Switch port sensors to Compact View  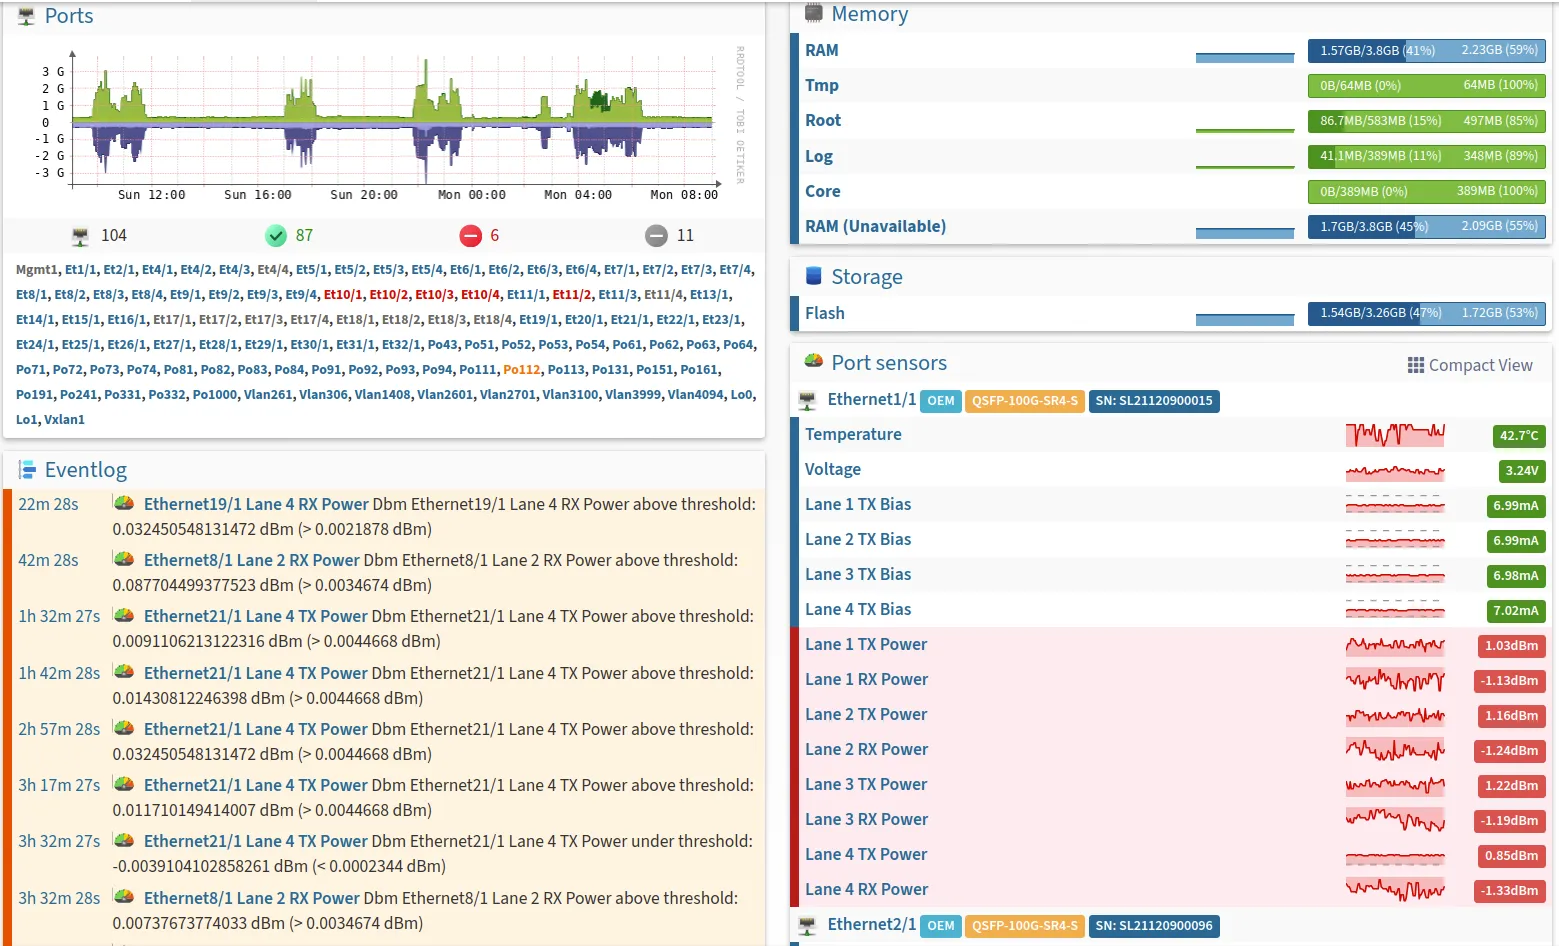point(1469,365)
